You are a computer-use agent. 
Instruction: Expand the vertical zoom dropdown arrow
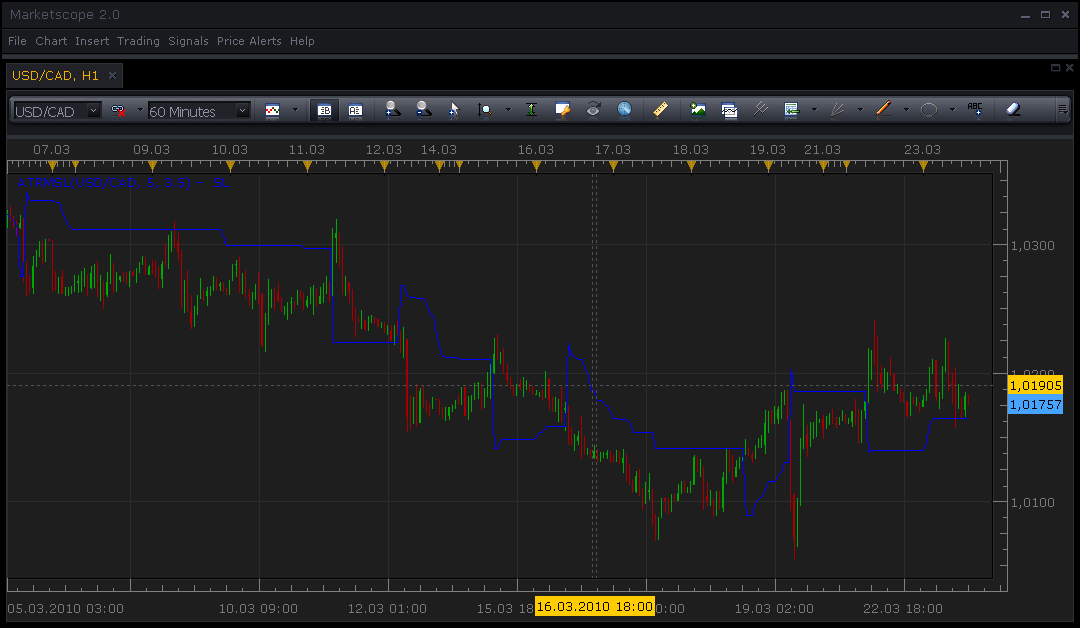click(x=508, y=110)
